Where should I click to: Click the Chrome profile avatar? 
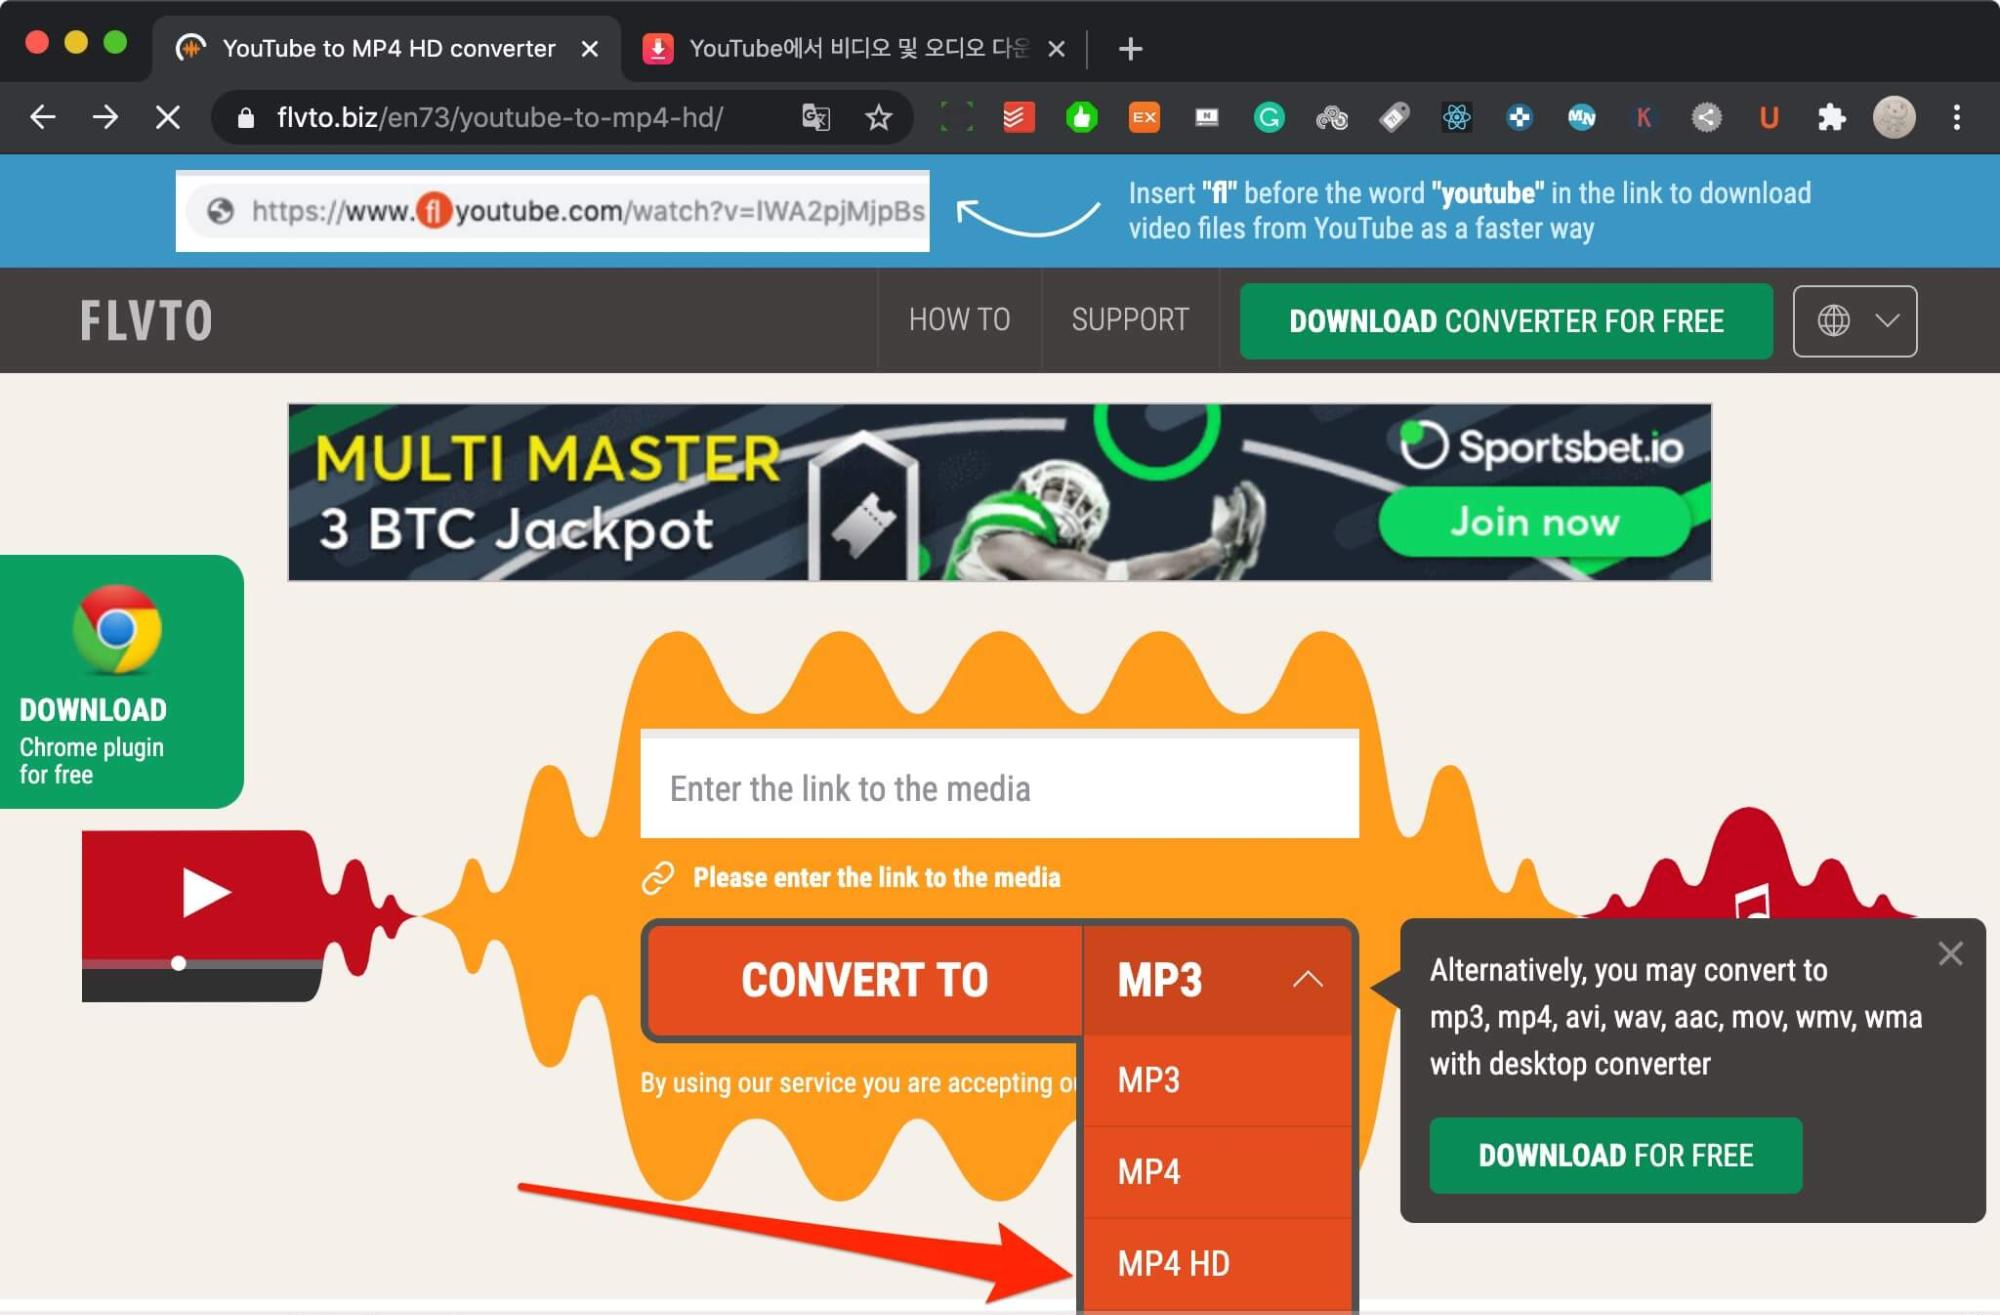coord(1893,118)
